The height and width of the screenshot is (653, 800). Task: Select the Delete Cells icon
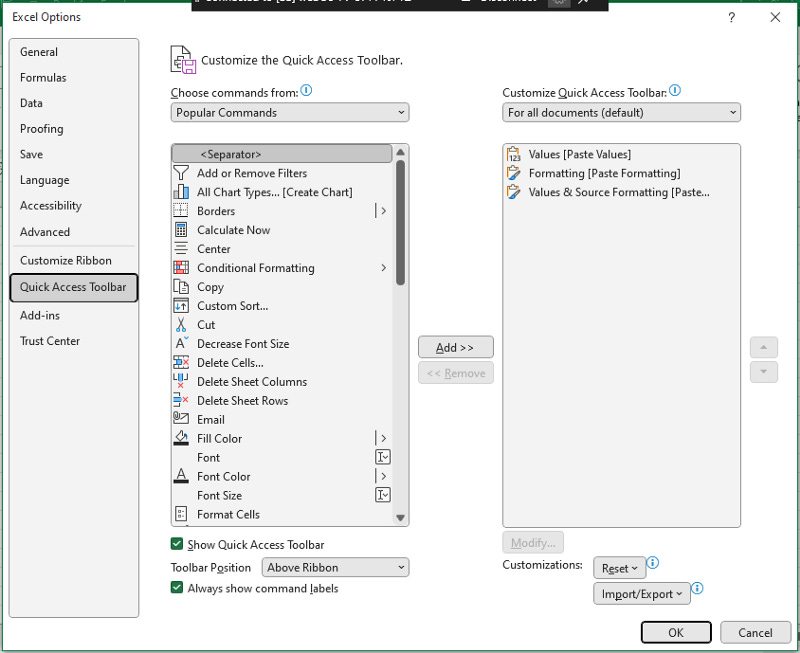(181, 362)
